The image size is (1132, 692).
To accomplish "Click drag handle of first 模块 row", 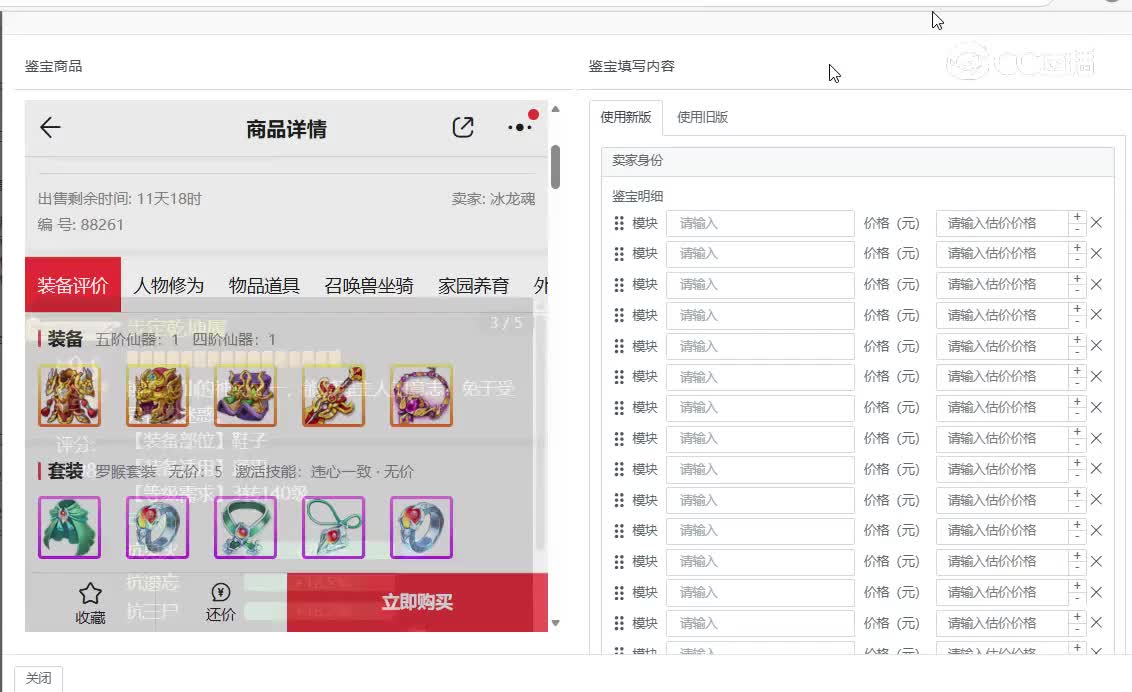I will [619, 223].
